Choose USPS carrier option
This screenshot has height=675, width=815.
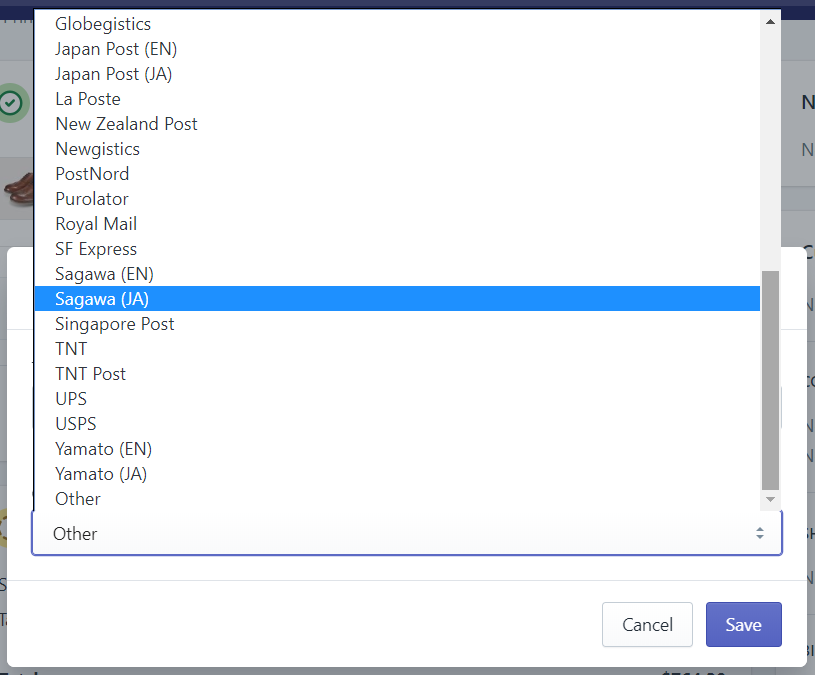[x=397, y=423]
